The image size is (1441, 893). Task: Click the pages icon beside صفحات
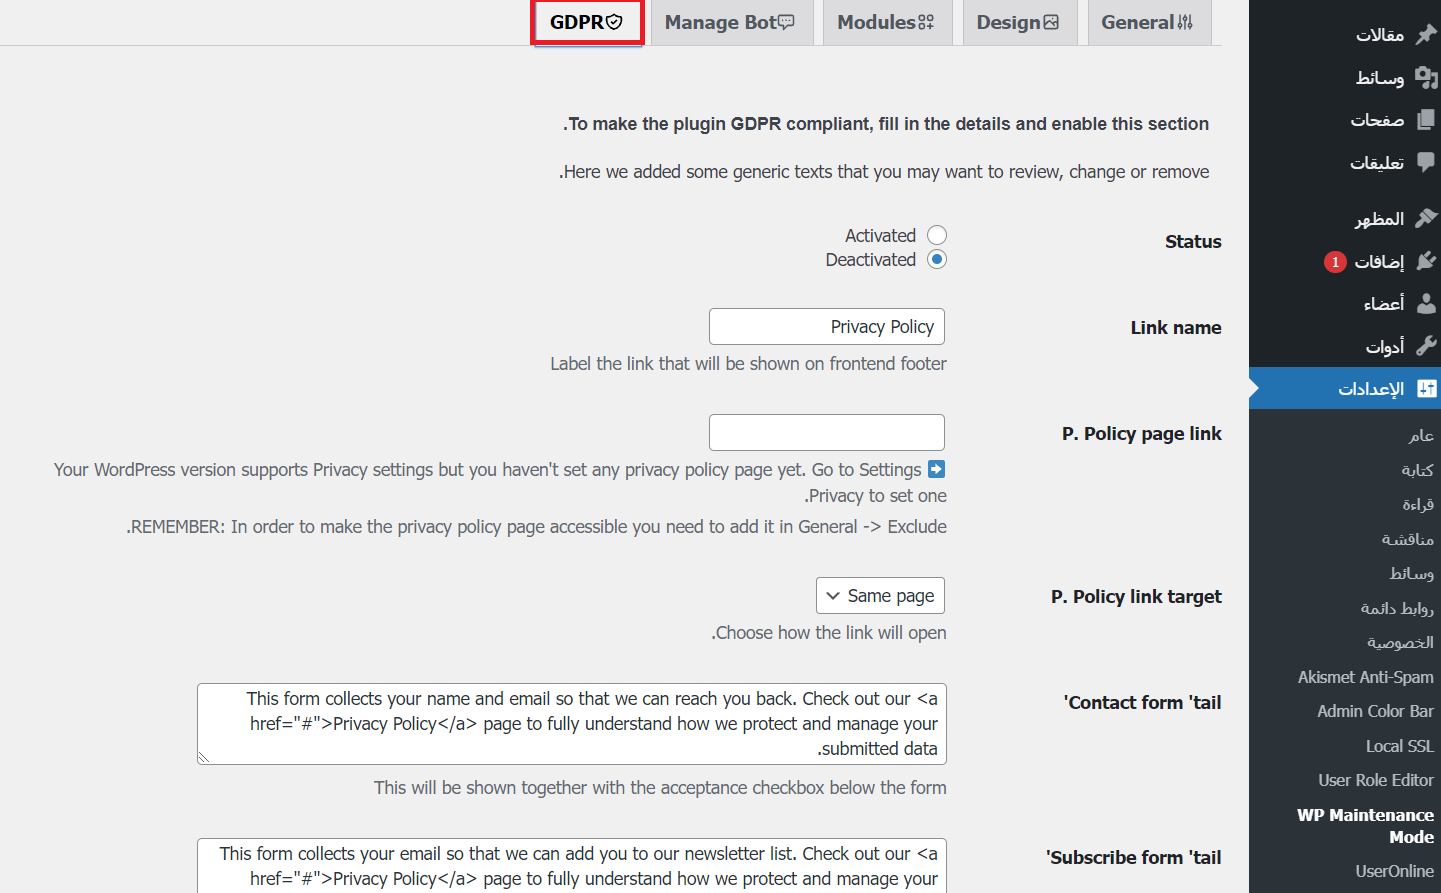[1426, 120]
